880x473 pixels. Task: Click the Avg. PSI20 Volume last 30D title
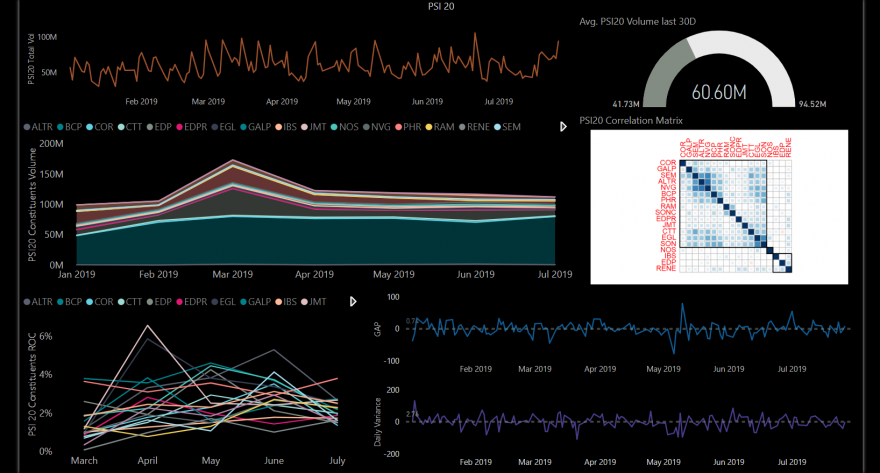click(638, 21)
